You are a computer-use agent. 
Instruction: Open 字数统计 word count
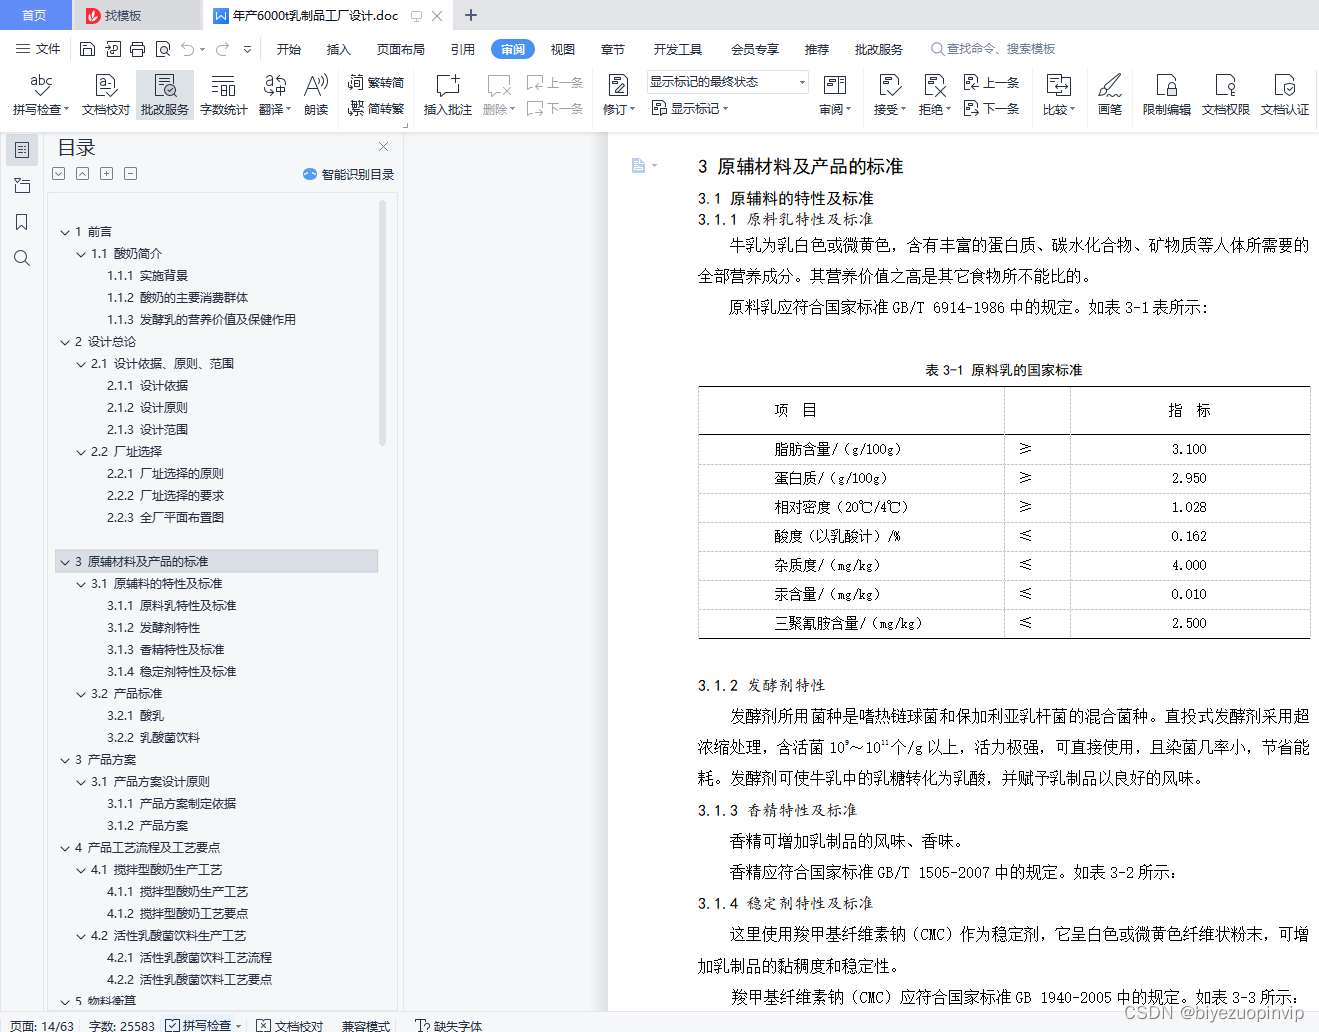pos(223,95)
